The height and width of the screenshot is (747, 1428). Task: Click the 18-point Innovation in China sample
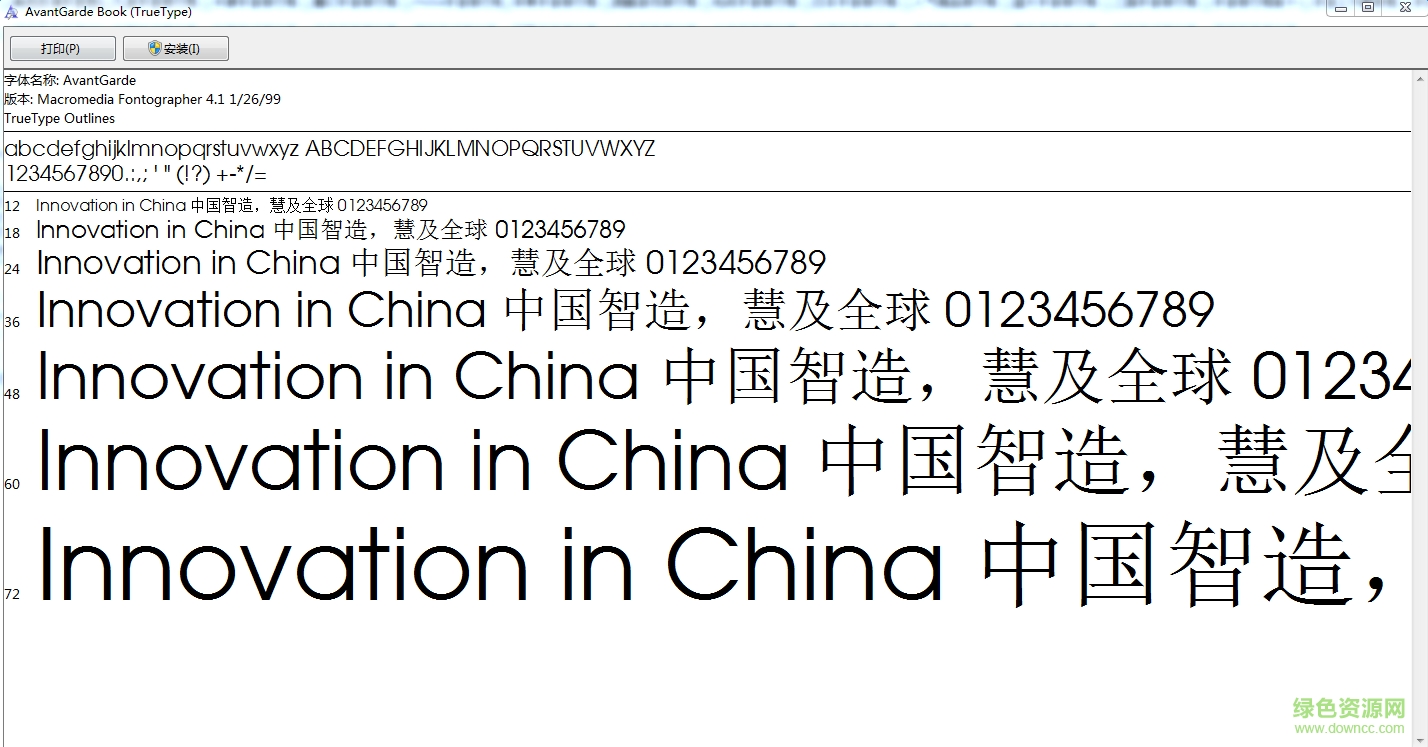[x=330, y=230]
